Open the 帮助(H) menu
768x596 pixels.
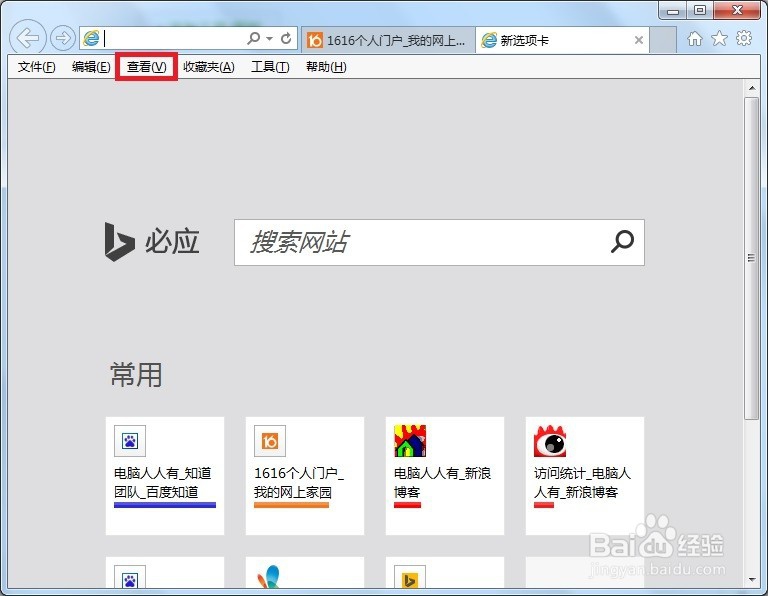pyautogui.click(x=326, y=67)
